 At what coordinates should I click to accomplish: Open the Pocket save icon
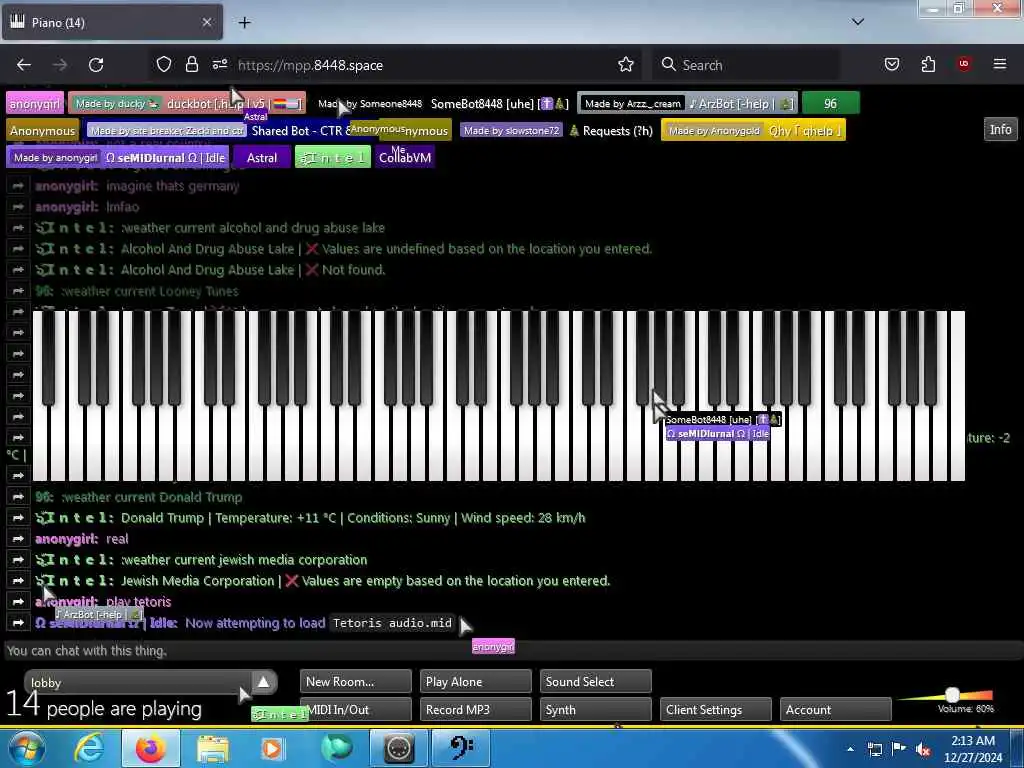tap(892, 64)
